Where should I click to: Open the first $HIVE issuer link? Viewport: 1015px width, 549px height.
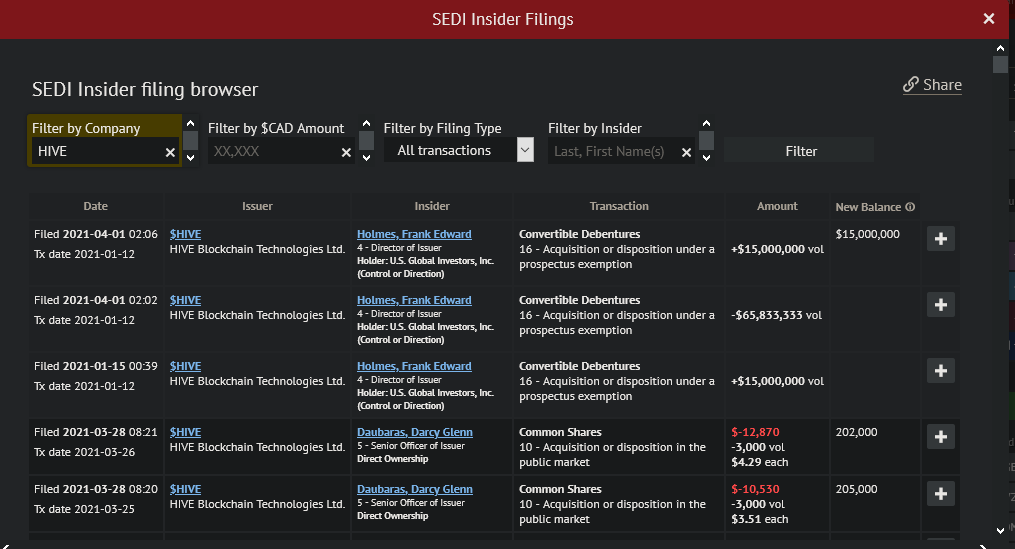click(185, 234)
